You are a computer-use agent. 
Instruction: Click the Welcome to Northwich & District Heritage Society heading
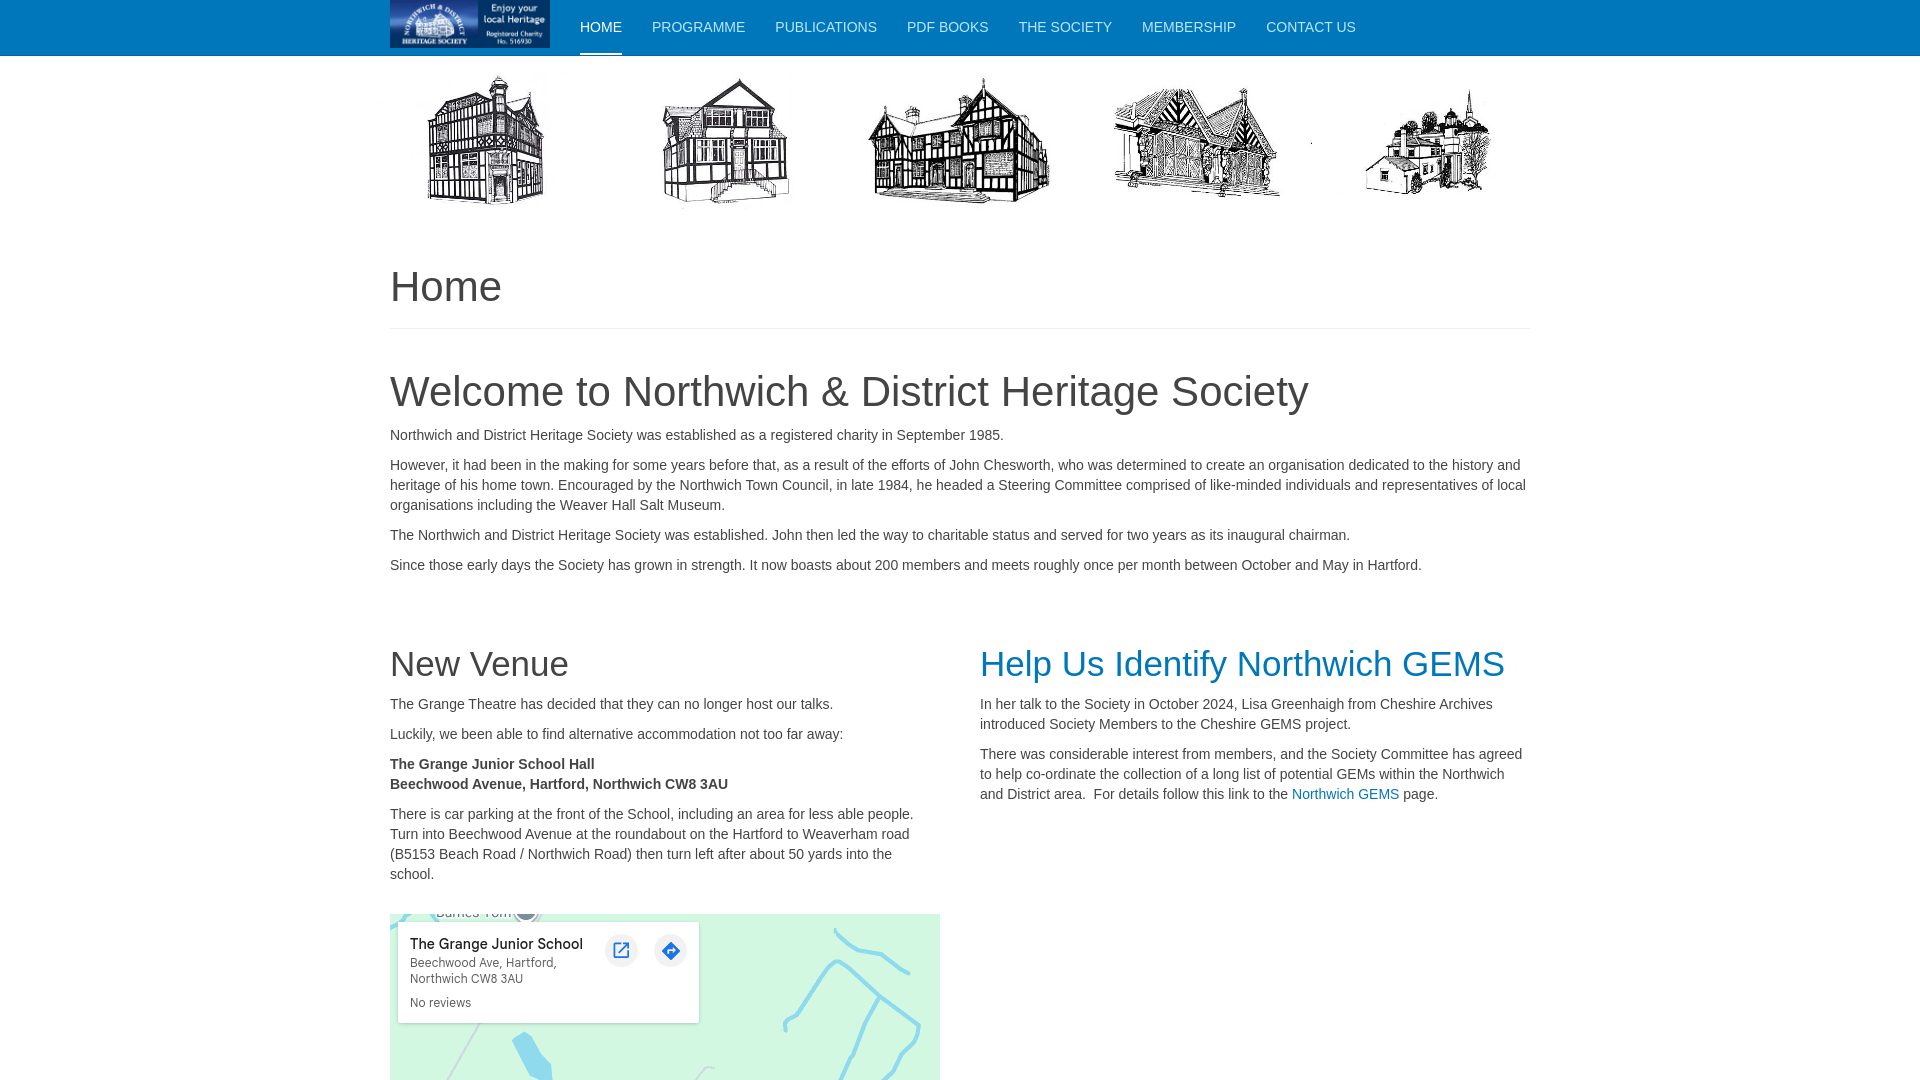click(849, 391)
